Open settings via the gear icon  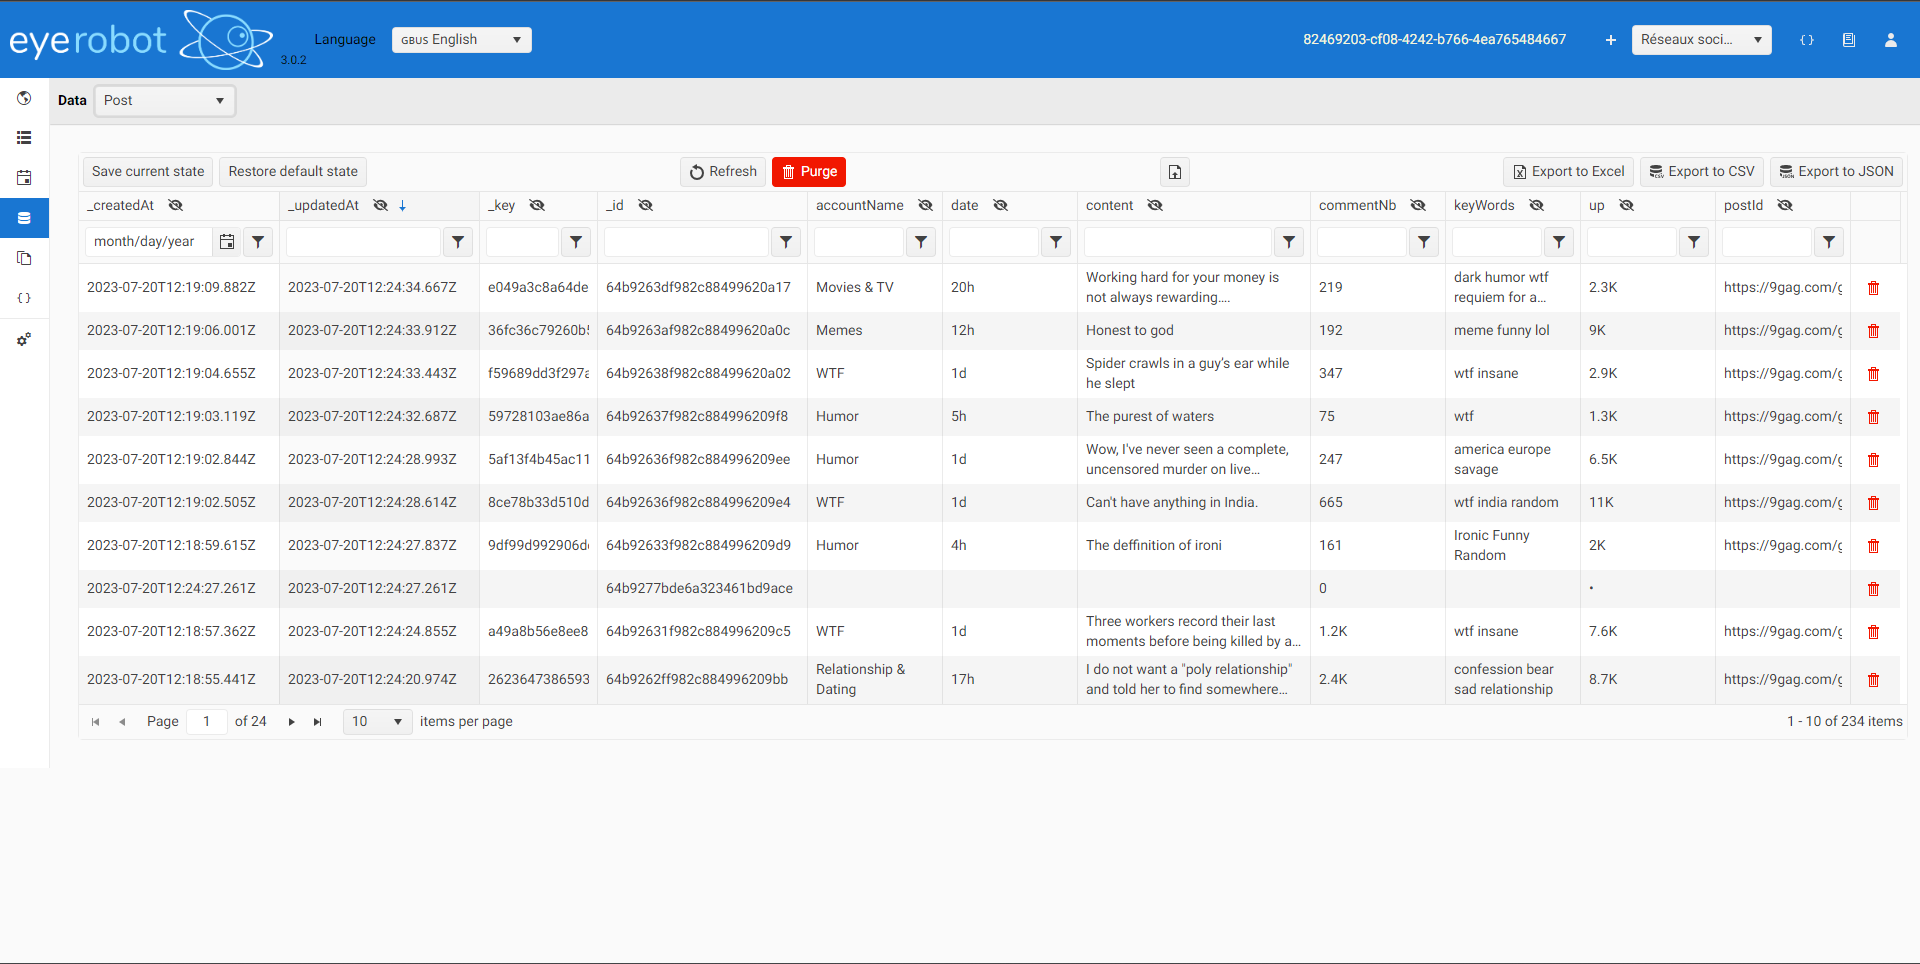[24, 339]
